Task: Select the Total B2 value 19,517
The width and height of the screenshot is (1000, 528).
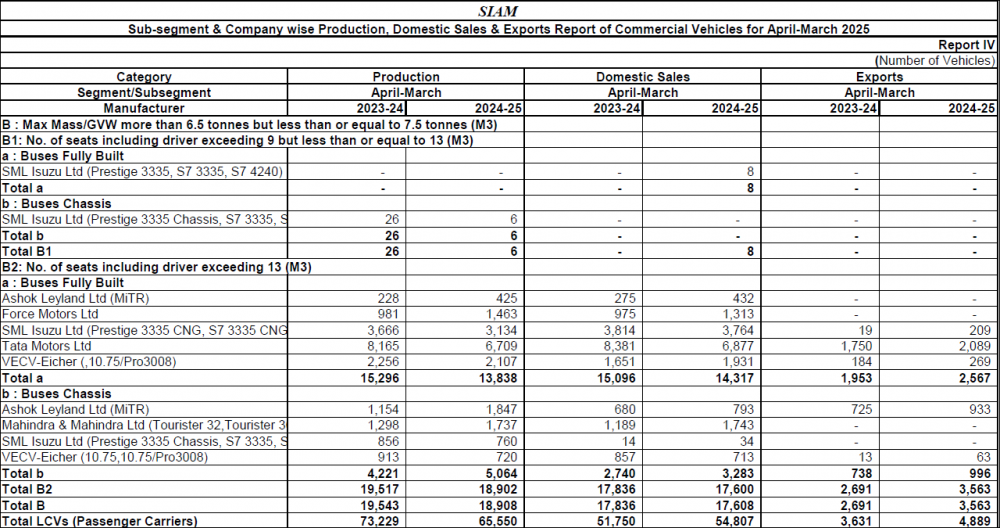Action: tap(380, 489)
